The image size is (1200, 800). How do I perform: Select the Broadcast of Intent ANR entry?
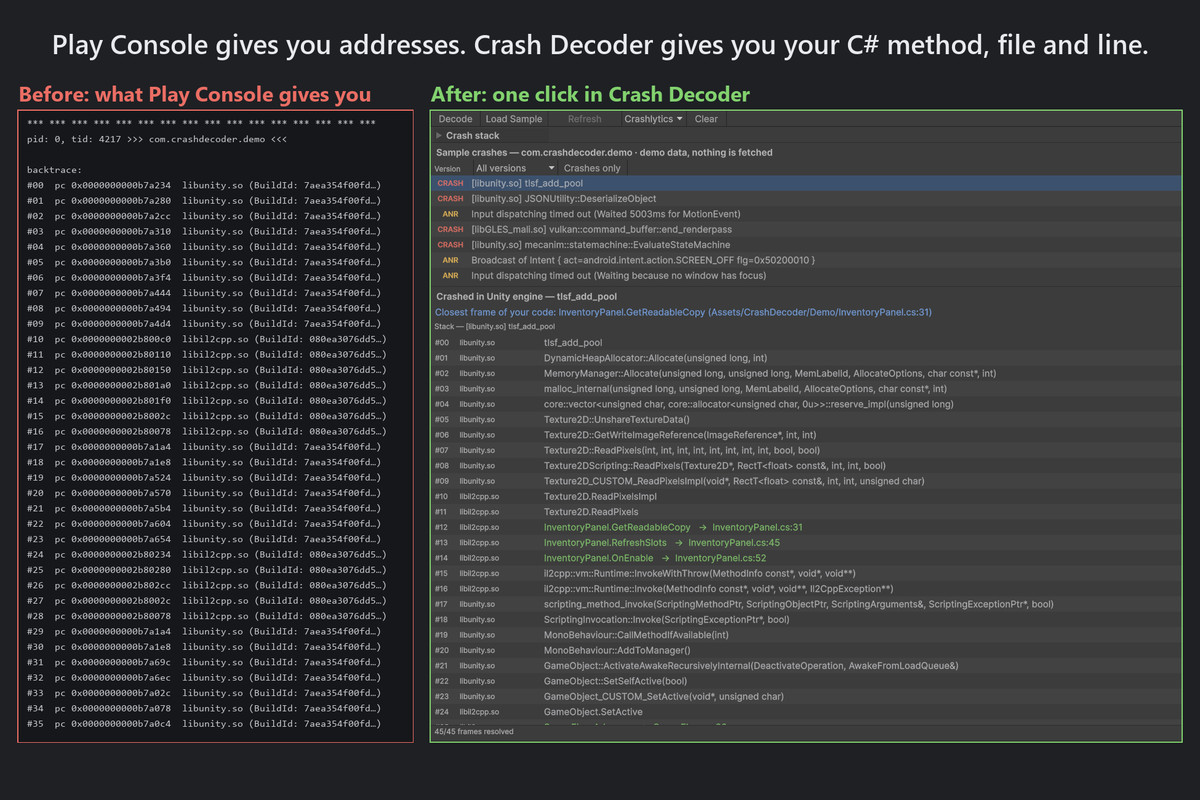point(807,260)
